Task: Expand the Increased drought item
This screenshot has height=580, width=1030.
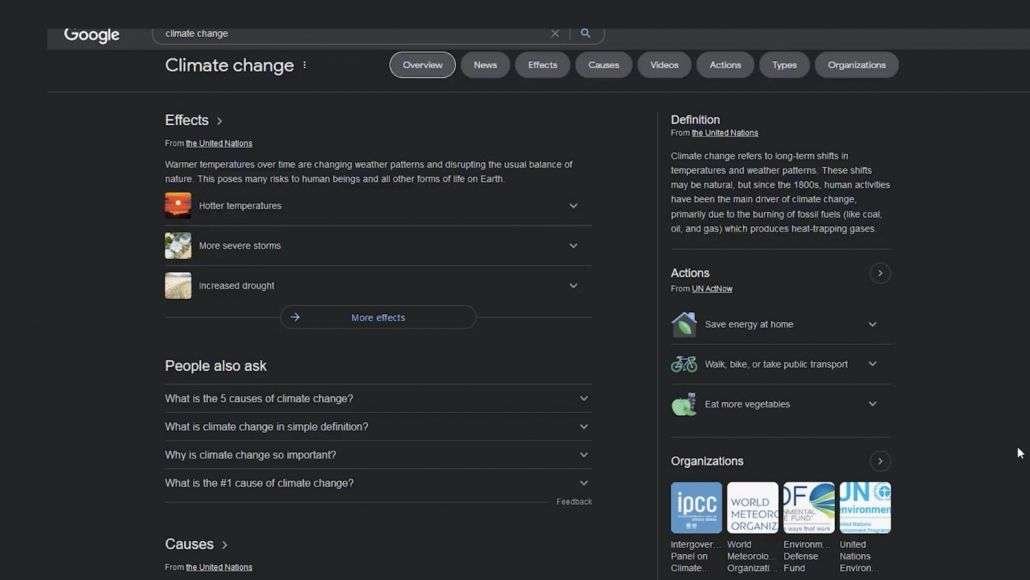Action: [378, 286]
